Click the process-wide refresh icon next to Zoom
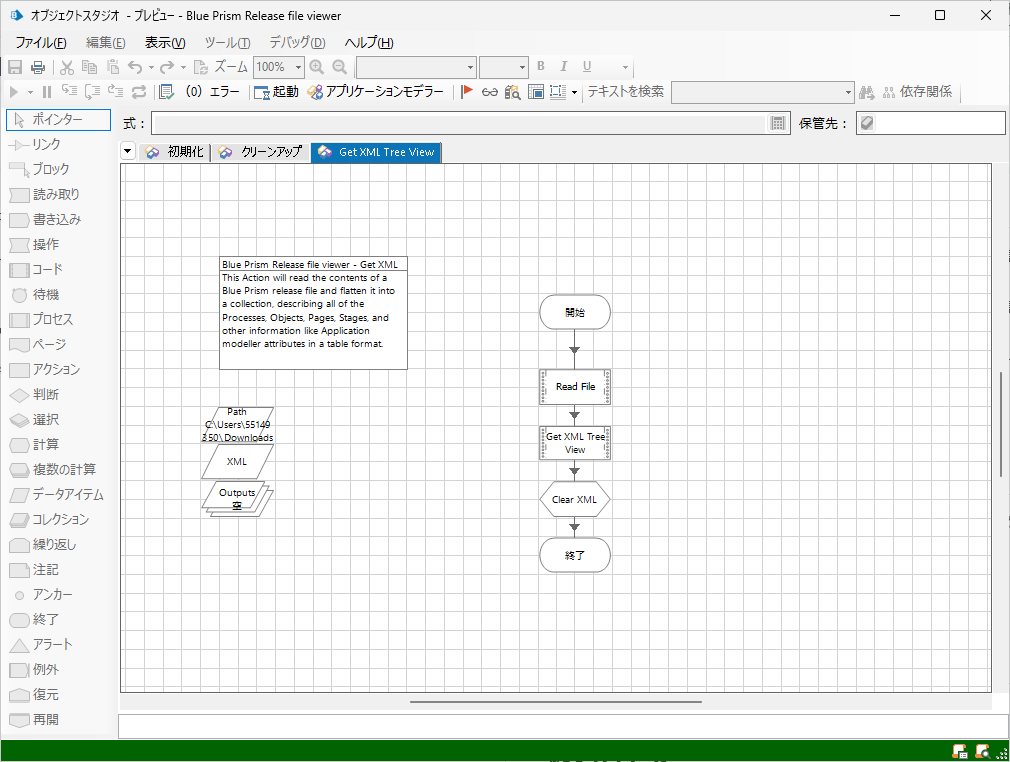 point(200,67)
